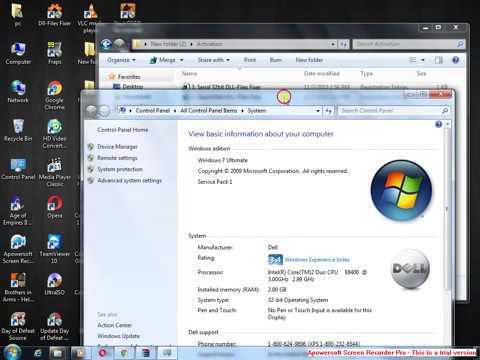This screenshot has width=480, height=360.
Task: Open Day of Defeat Source shortcut
Action: [18, 326]
